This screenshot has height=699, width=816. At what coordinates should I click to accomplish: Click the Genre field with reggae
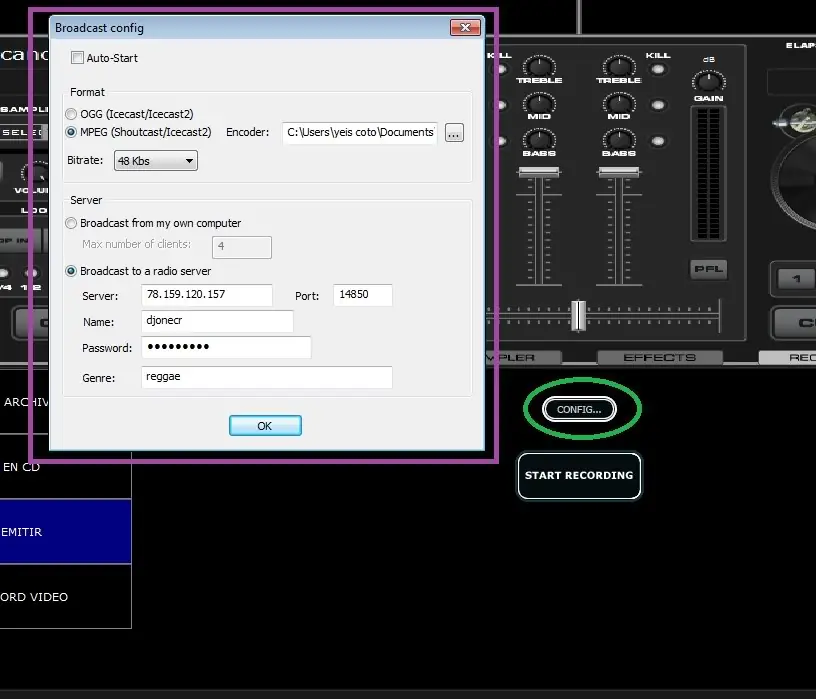(266, 377)
